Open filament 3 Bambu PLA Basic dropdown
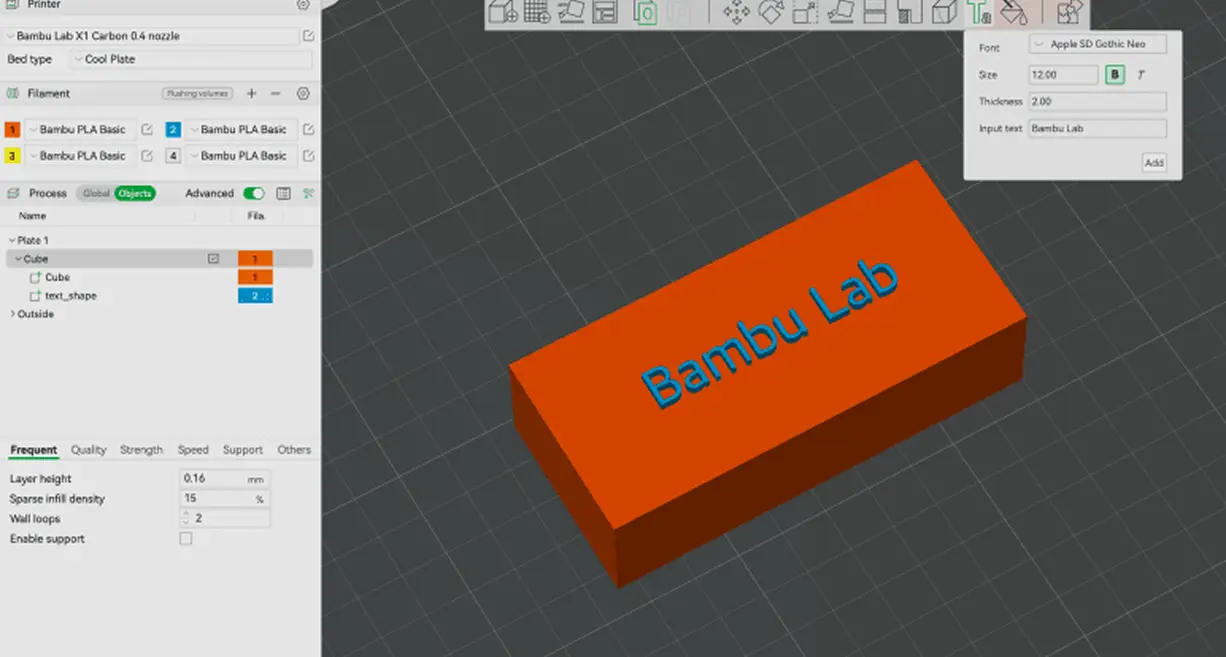Image resolution: width=1226 pixels, height=657 pixels. [x=82, y=156]
